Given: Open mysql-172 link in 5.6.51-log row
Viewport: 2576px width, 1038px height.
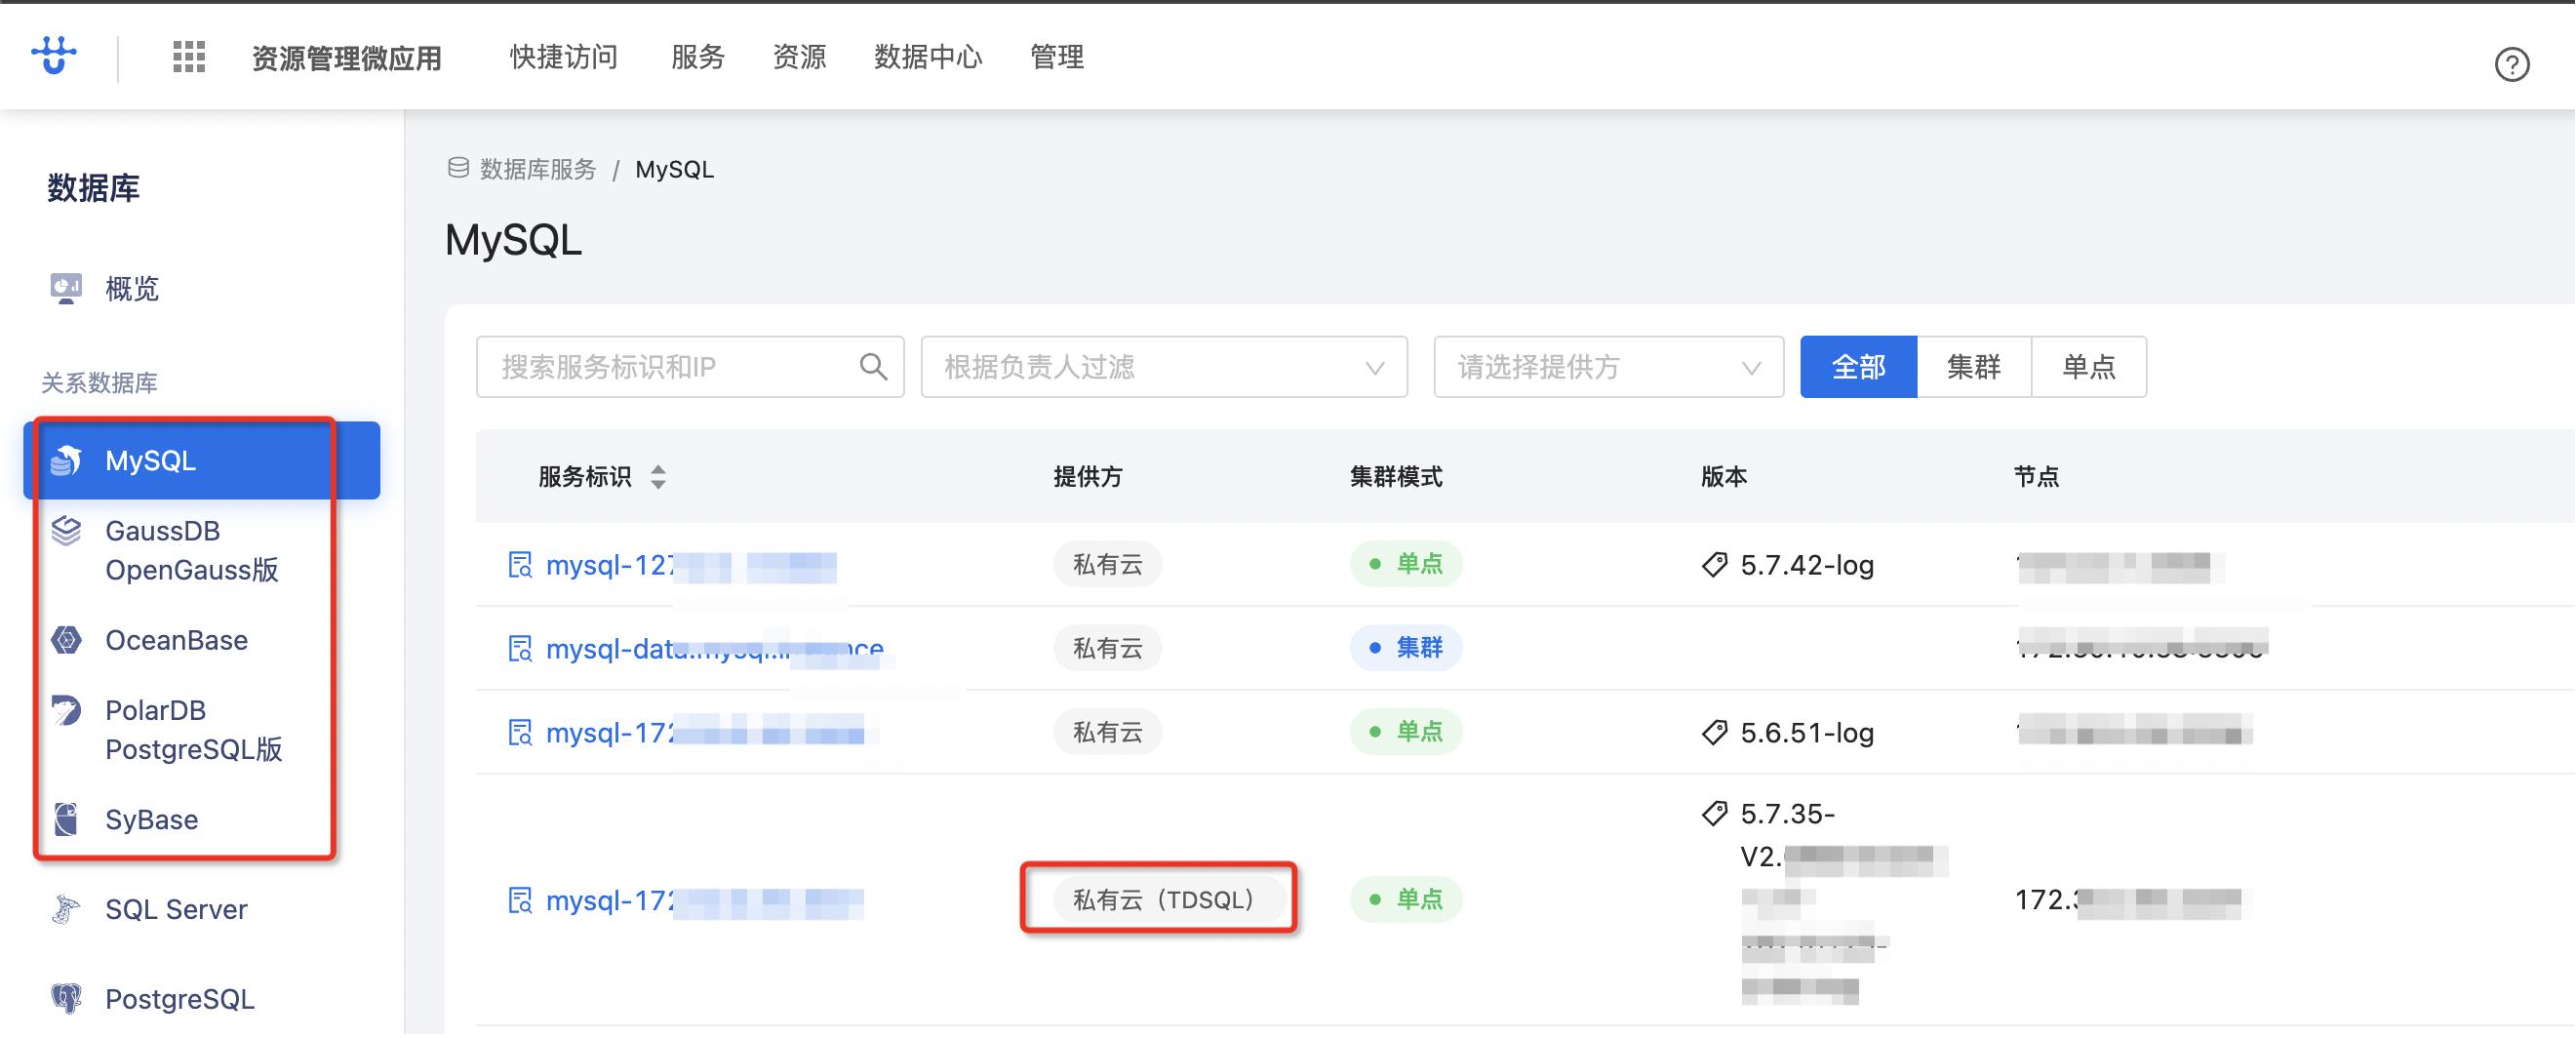Looking at the screenshot, I should tap(705, 734).
